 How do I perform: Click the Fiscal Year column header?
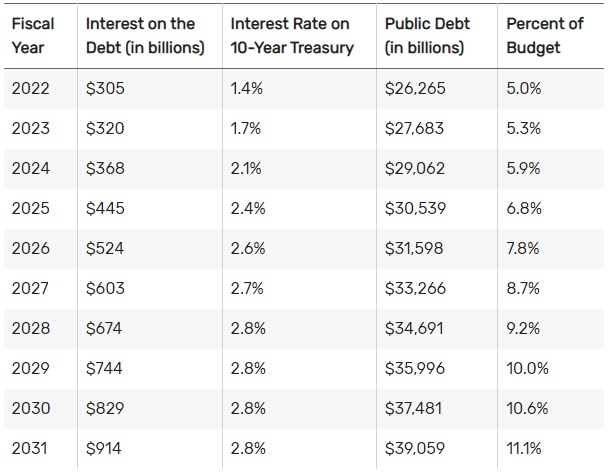[x=33, y=35]
